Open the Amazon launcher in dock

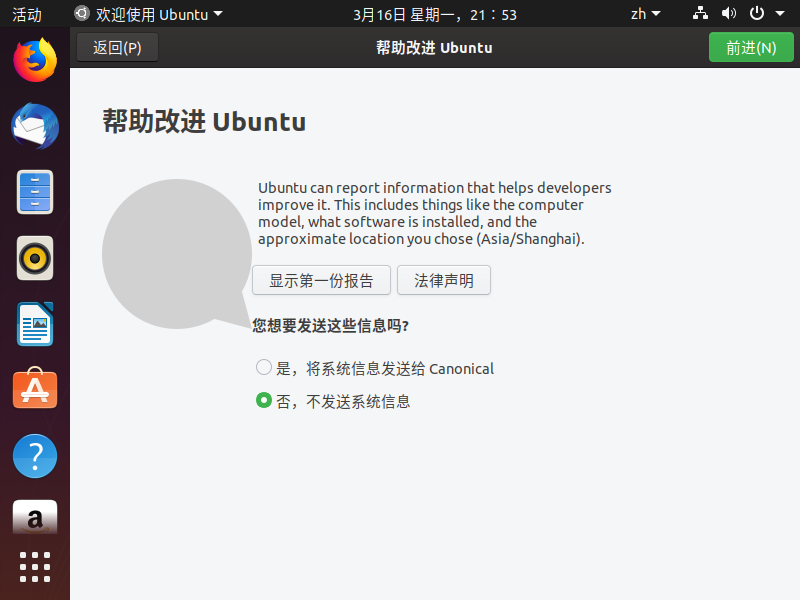pos(35,517)
